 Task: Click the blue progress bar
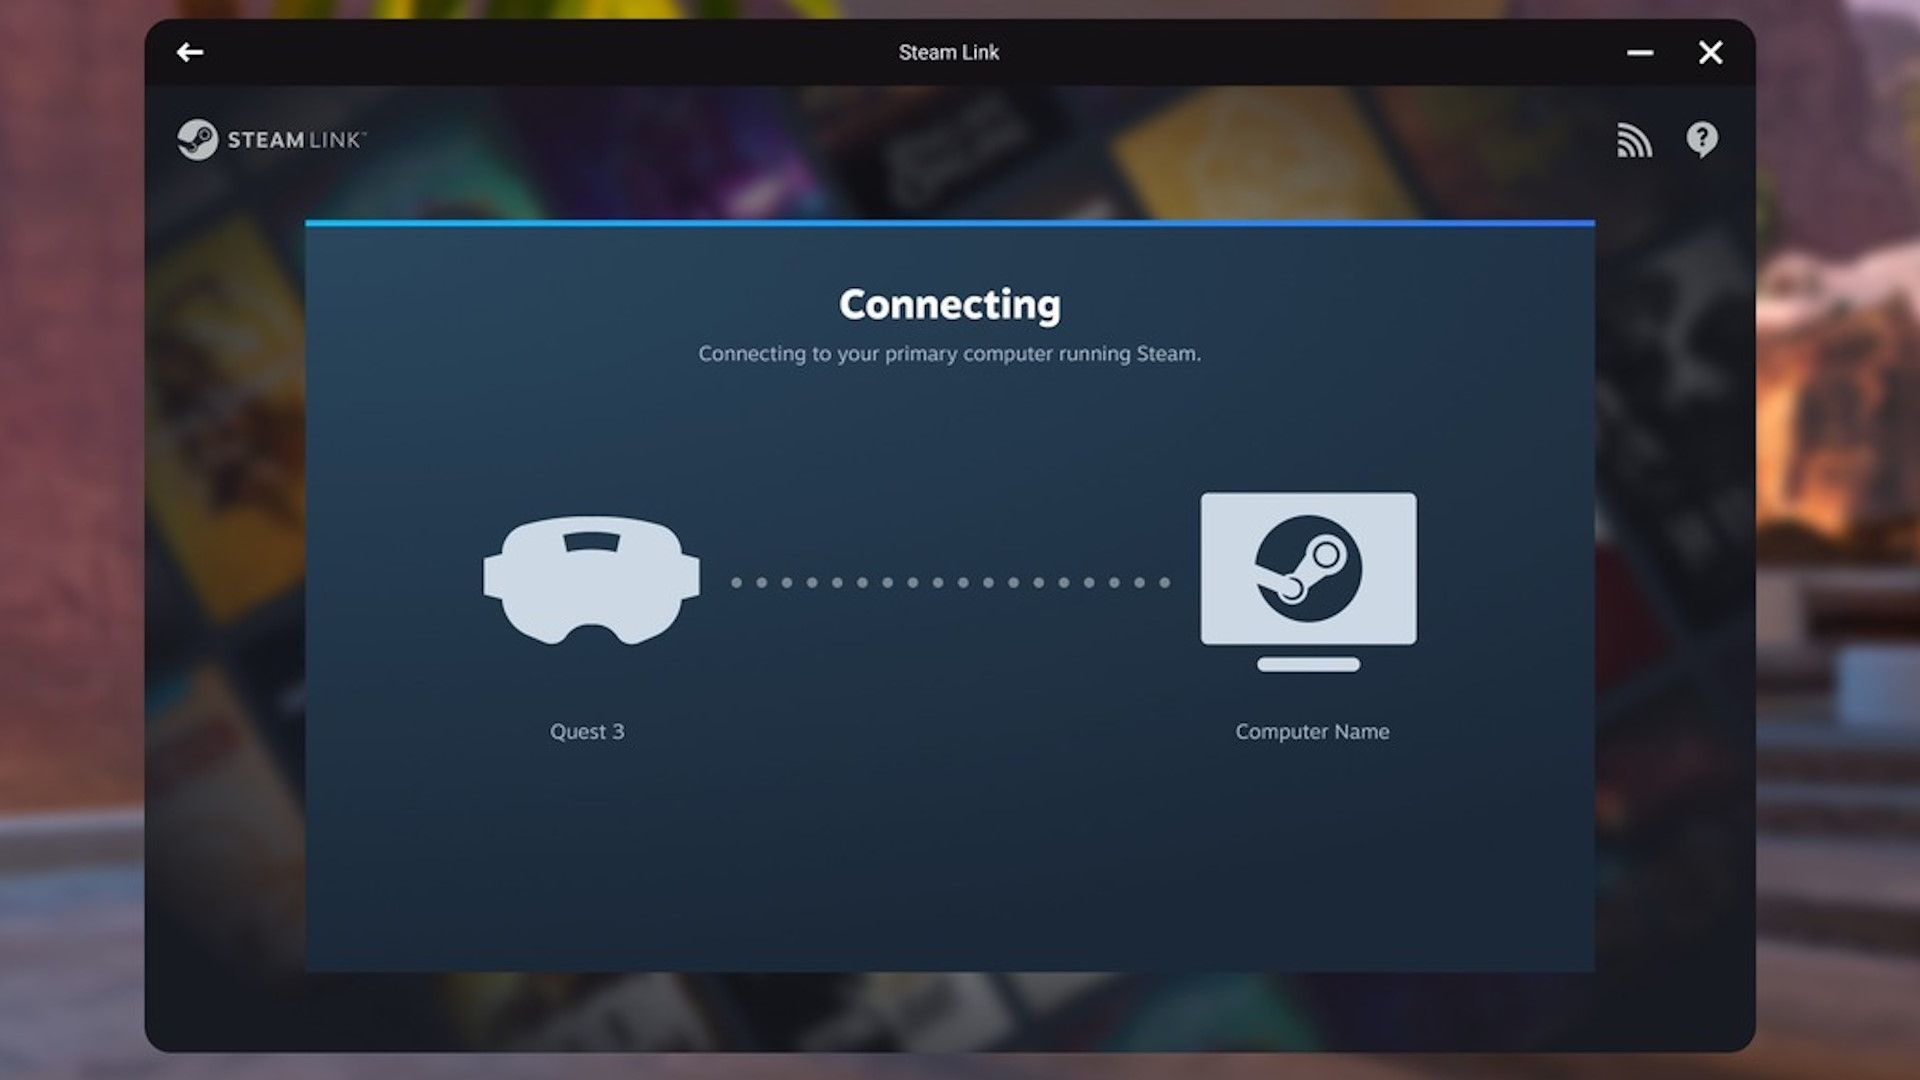pyautogui.click(x=950, y=223)
